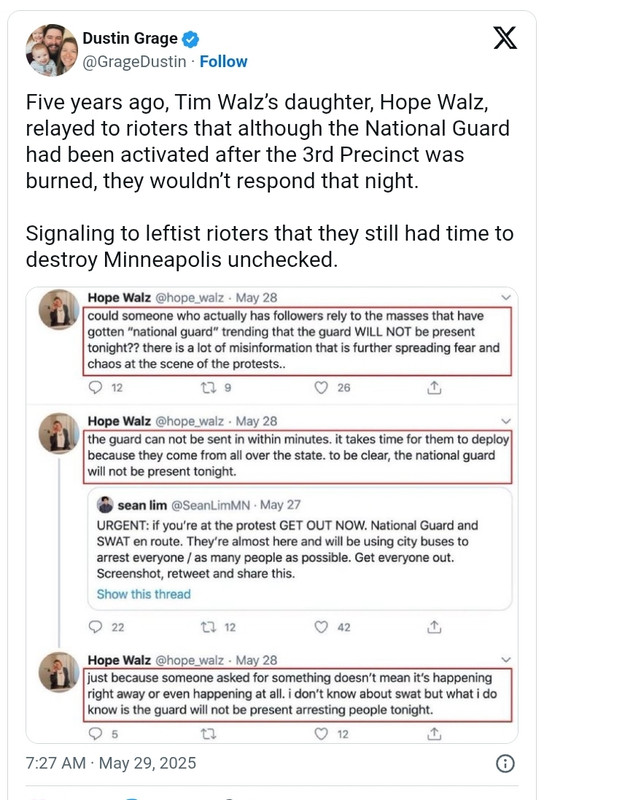Screen dimensions: 625x800
Task: Click the tweet info circle icon
Action: pos(505,763)
